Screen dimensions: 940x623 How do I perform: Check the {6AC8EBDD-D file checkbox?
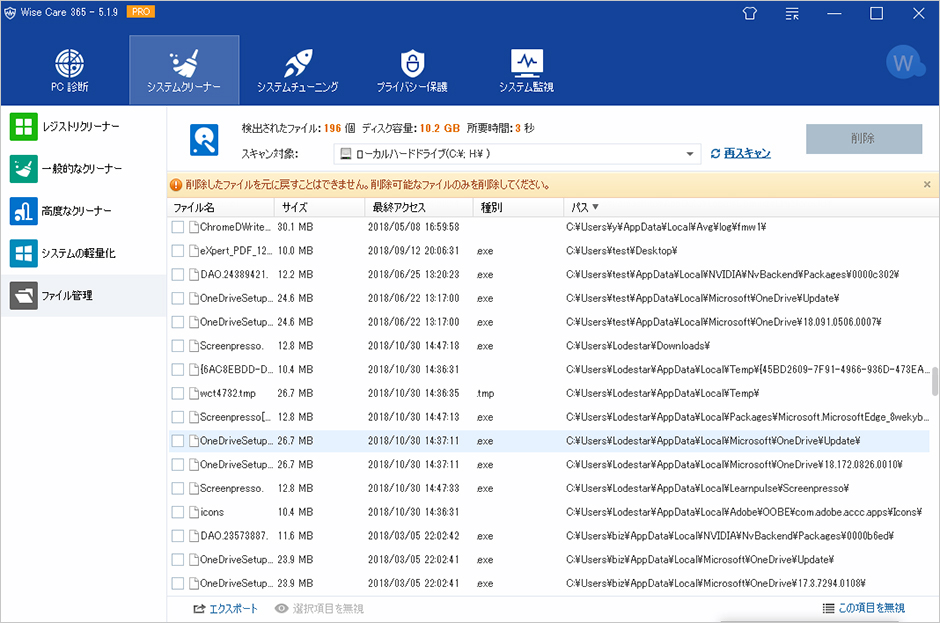[177, 369]
